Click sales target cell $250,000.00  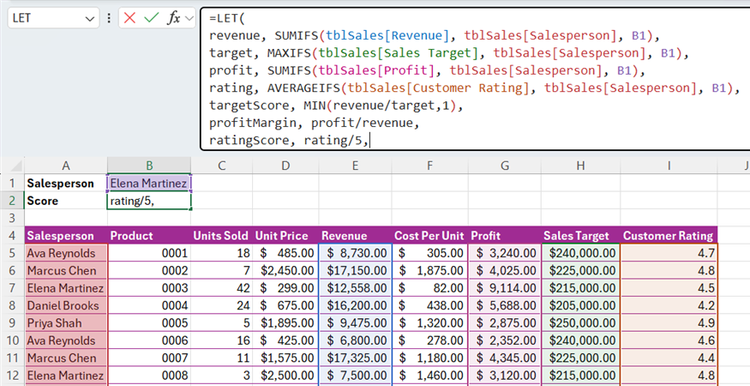tap(581, 323)
